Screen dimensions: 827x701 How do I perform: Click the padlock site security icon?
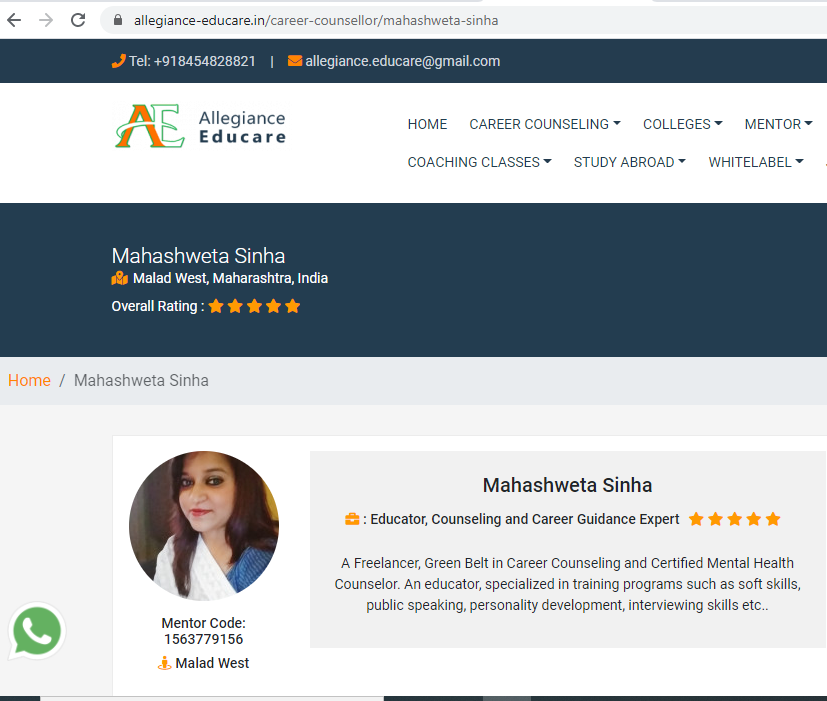tap(118, 20)
